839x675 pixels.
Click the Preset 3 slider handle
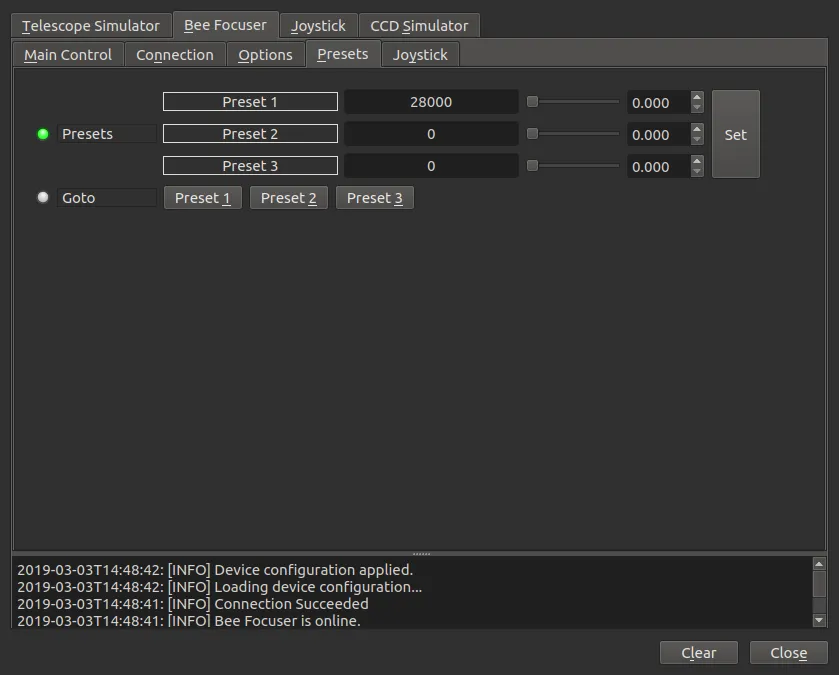click(x=532, y=166)
